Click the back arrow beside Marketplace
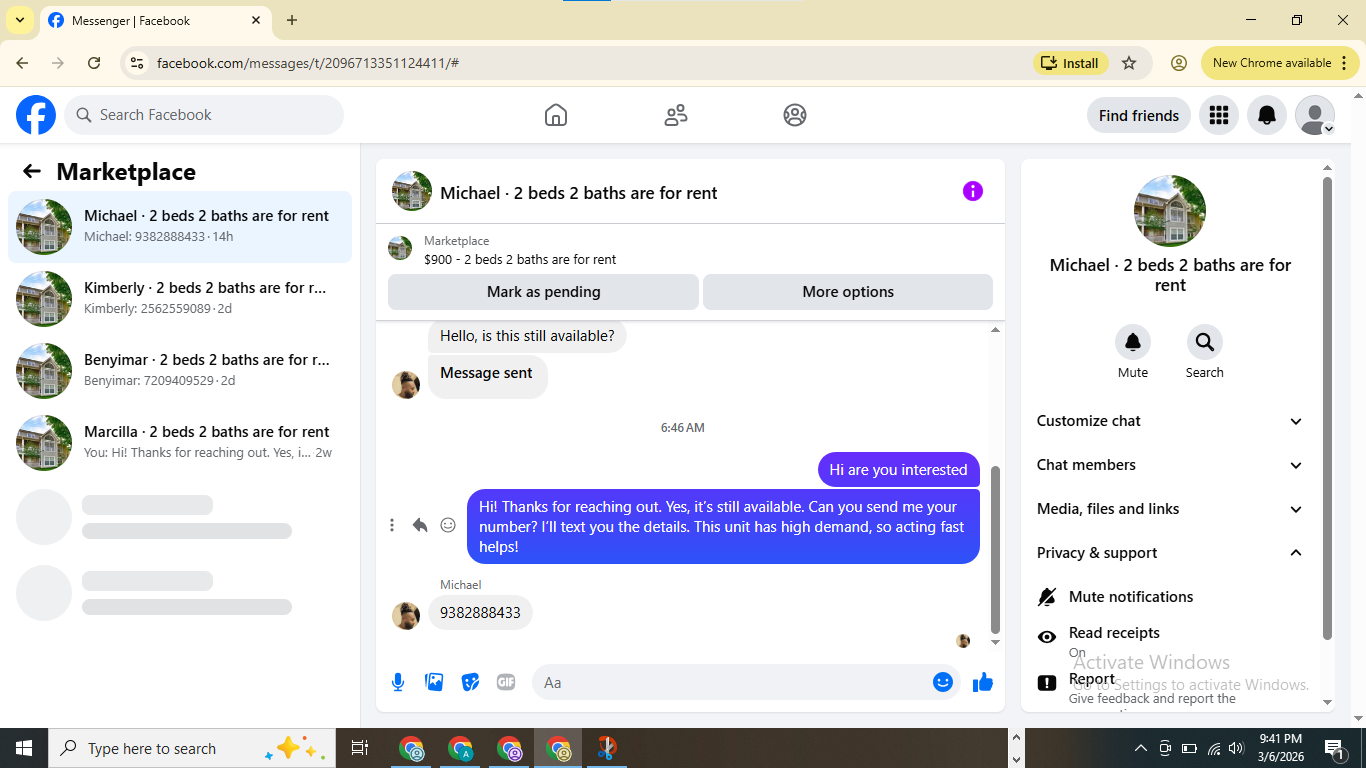Viewport: 1366px width, 768px height. click(32, 171)
